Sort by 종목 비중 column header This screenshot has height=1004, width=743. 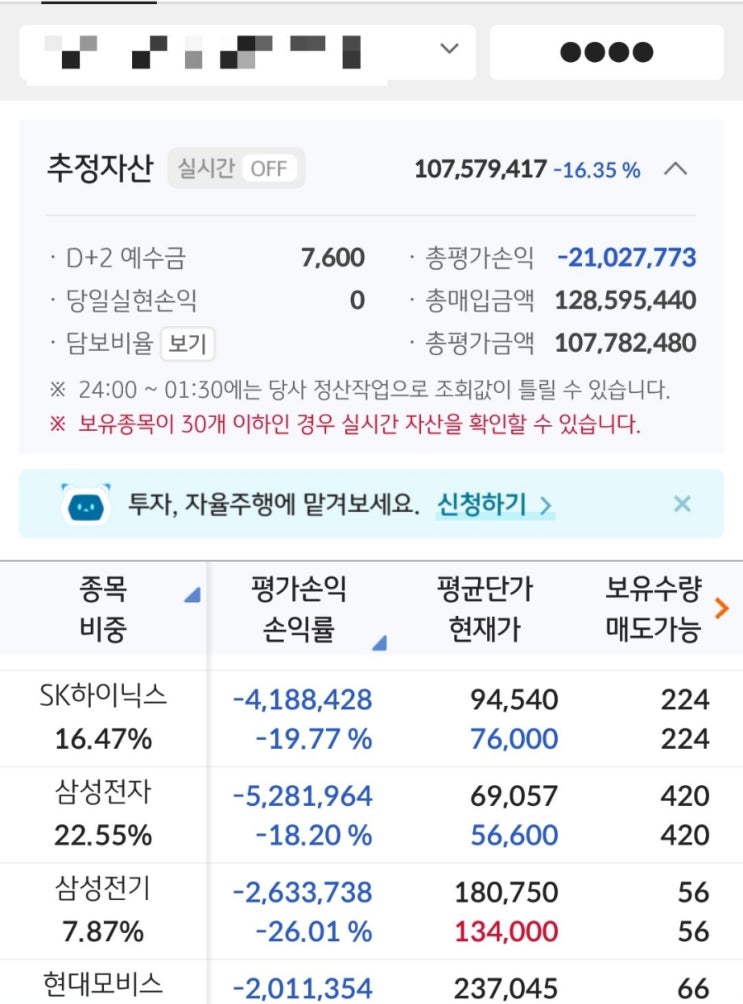tap(103, 608)
